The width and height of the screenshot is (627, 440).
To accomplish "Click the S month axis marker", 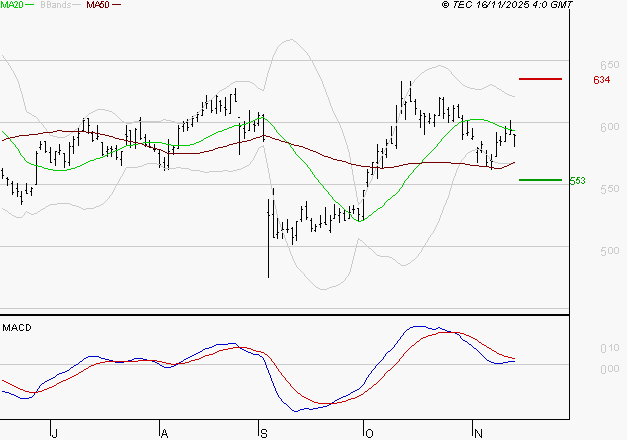I will pos(264,434).
